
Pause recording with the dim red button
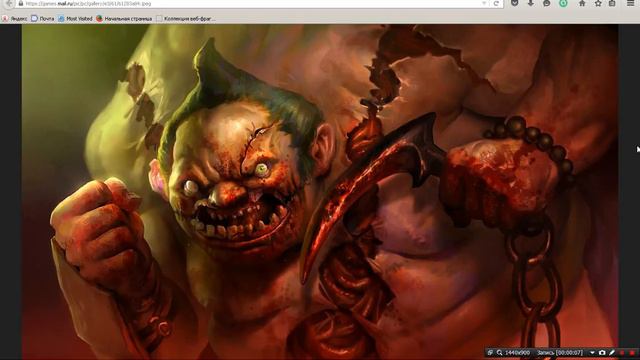tap(622, 353)
